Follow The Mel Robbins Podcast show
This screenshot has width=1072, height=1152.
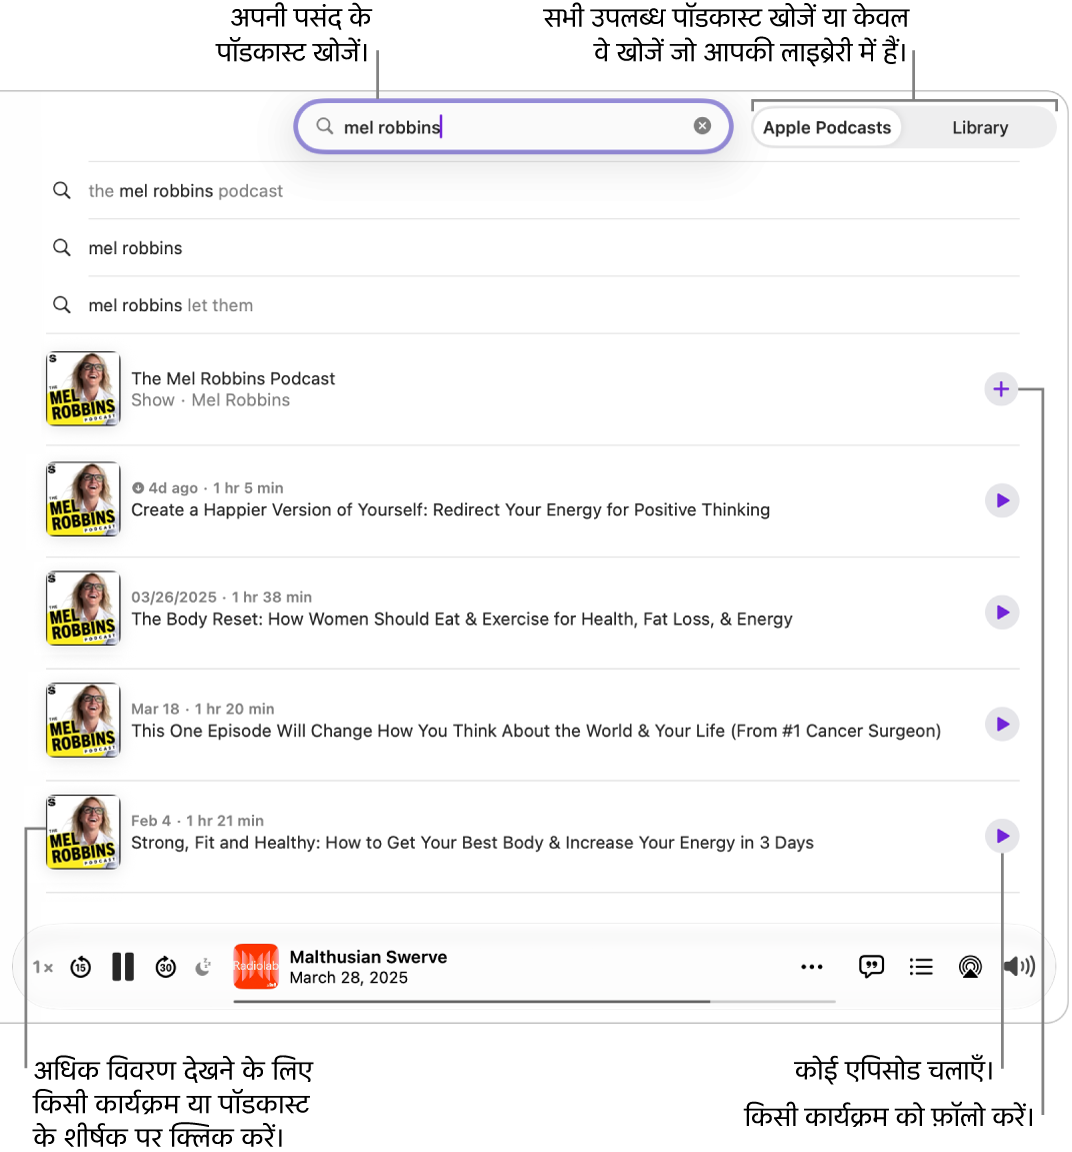(1001, 389)
